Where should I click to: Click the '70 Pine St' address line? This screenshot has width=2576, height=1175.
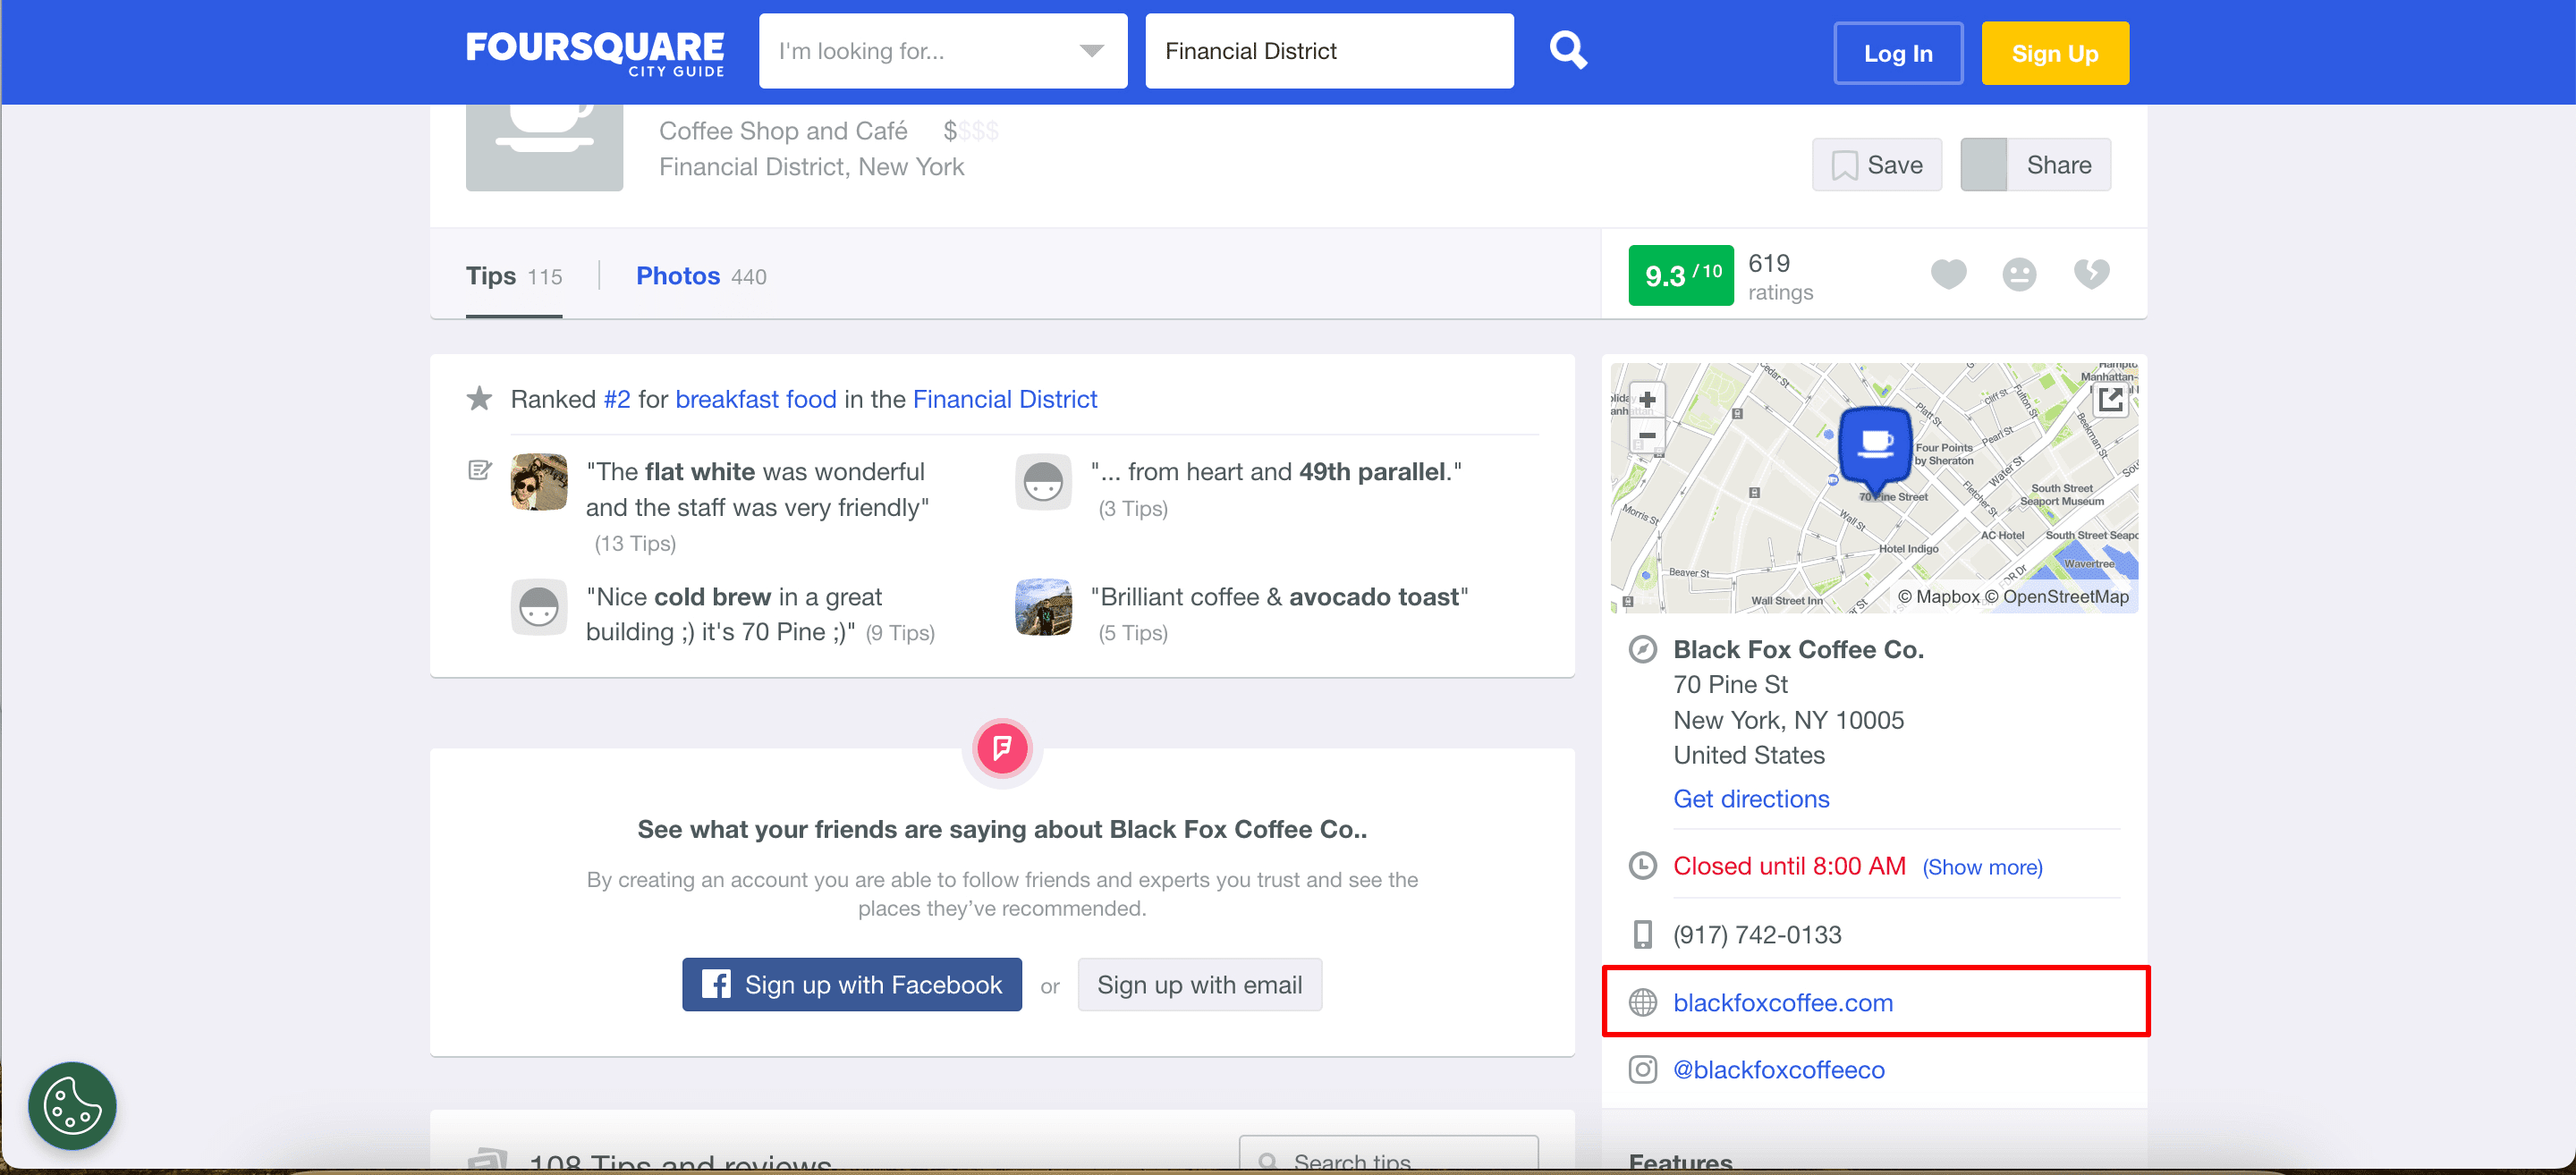click(x=1730, y=685)
